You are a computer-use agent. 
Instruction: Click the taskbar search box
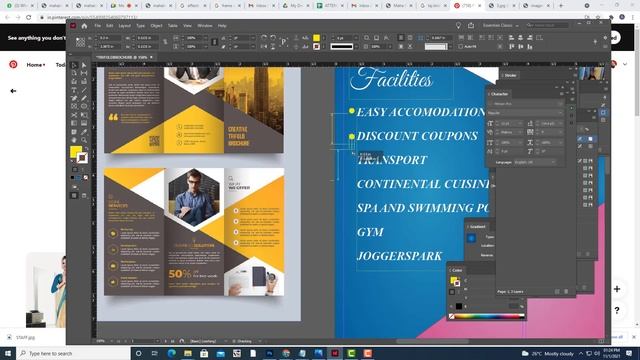(73, 353)
